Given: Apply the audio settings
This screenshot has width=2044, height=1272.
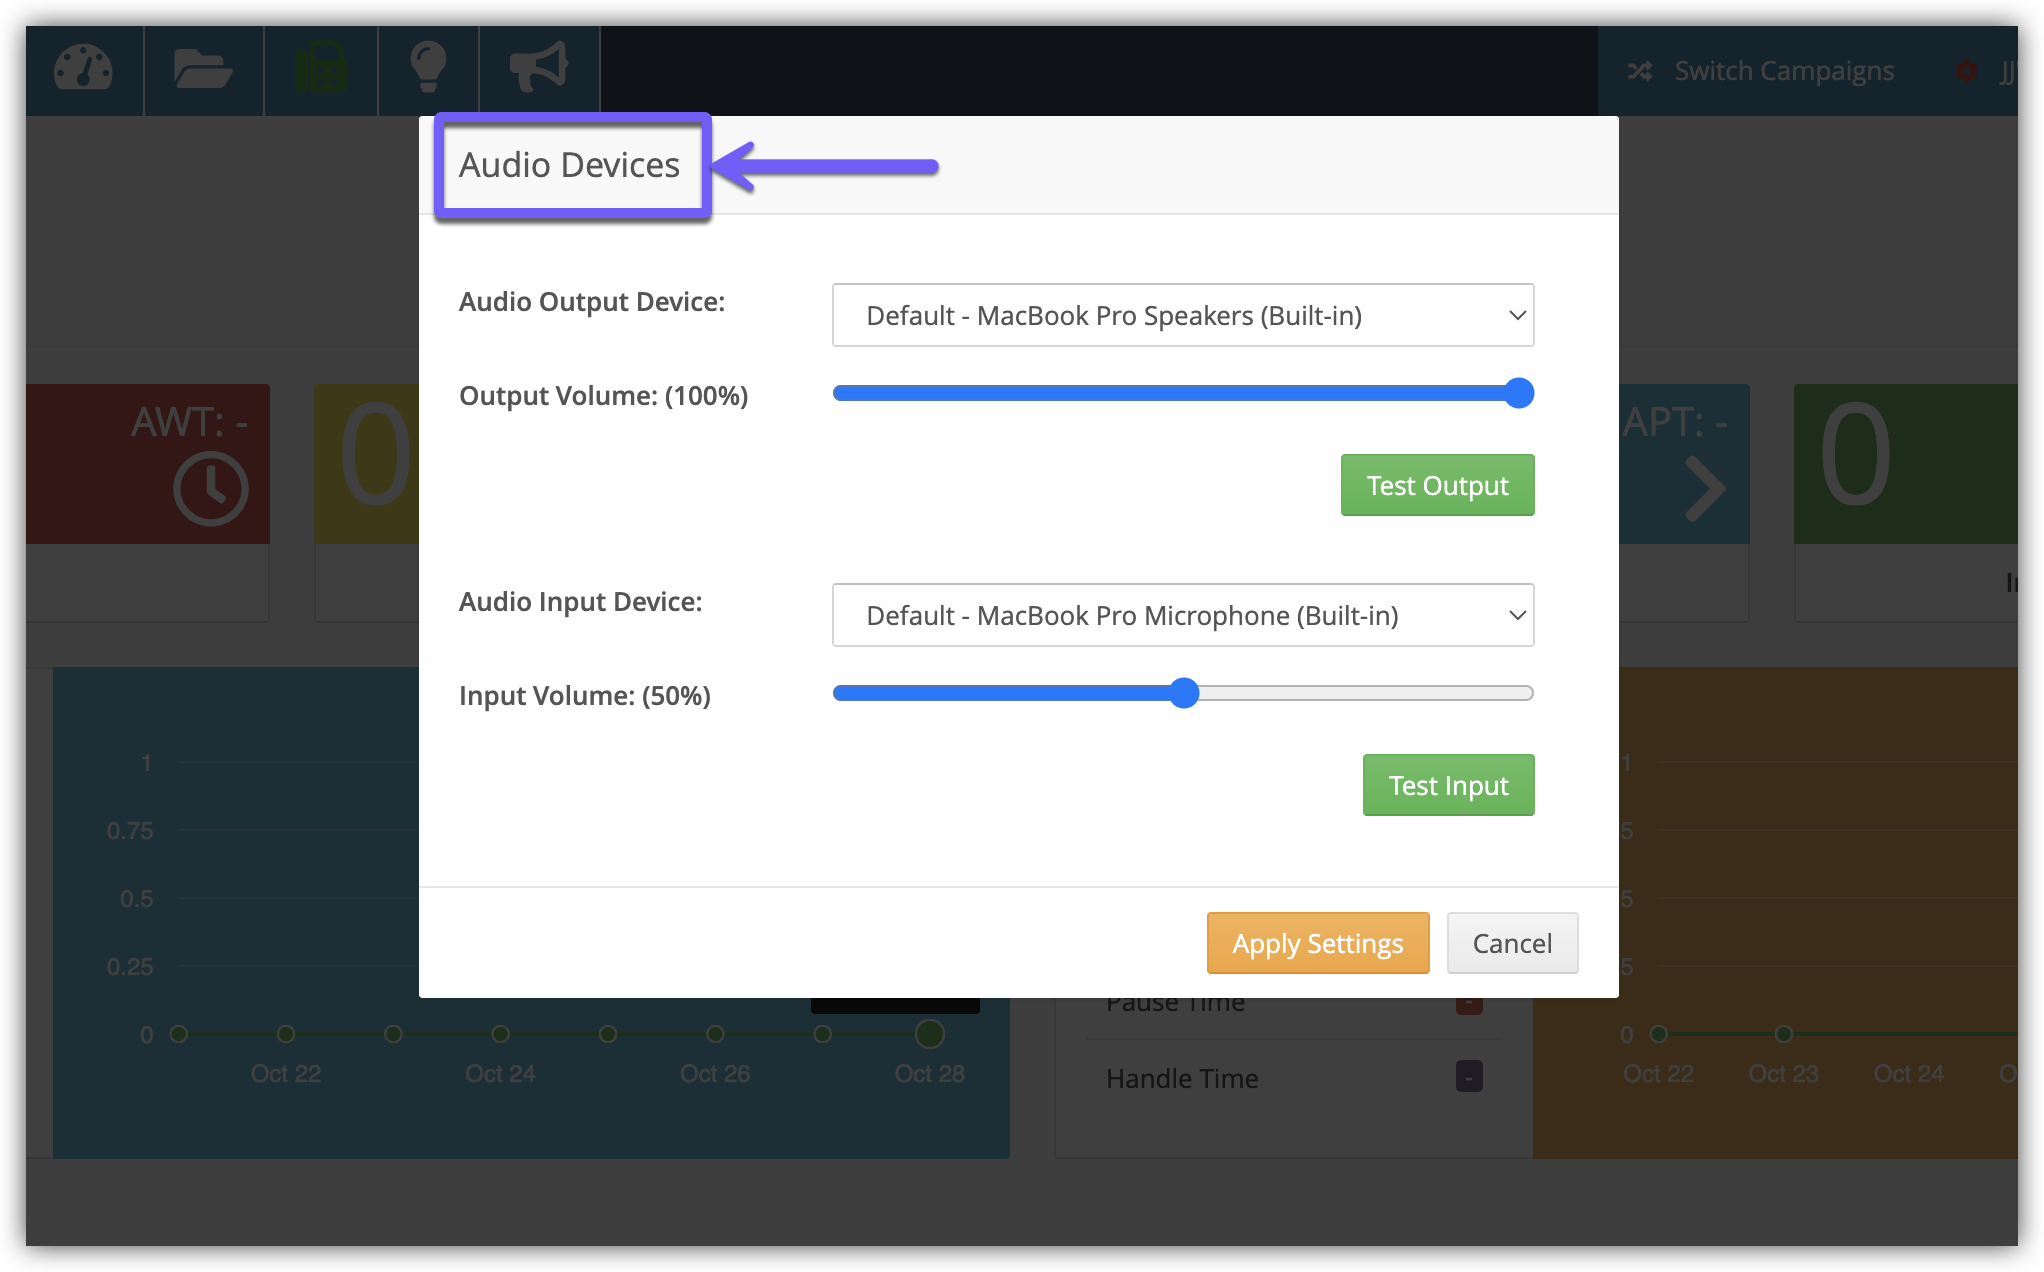Looking at the screenshot, I should click(x=1317, y=942).
